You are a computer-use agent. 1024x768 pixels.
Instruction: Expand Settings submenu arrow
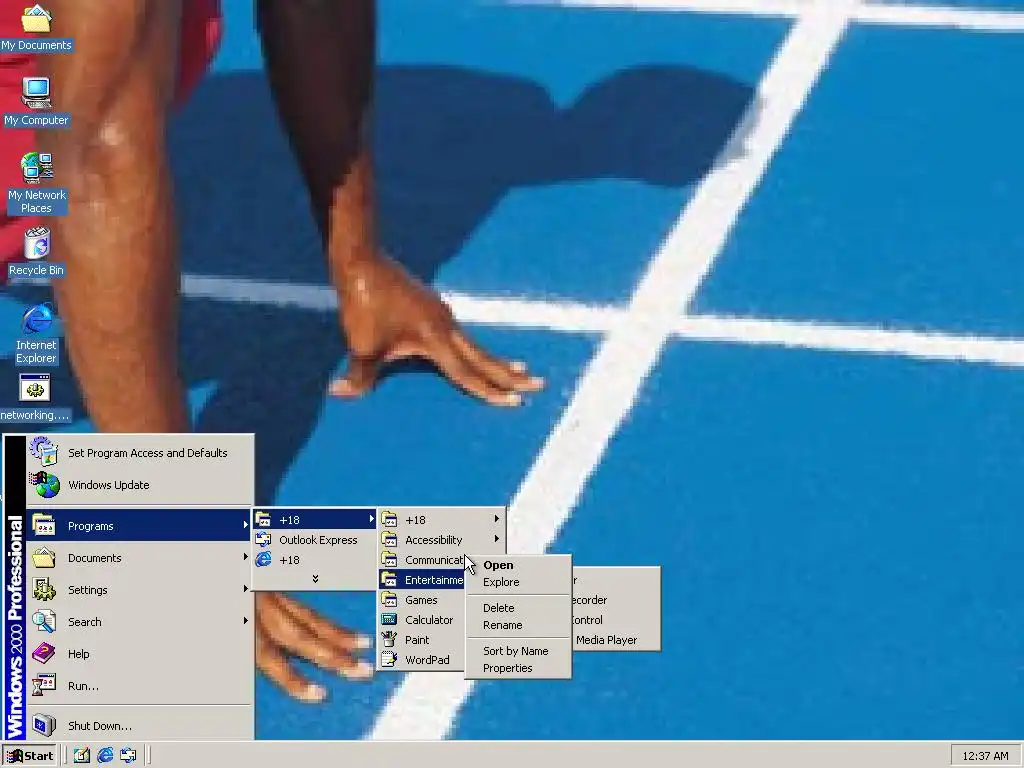click(246, 589)
